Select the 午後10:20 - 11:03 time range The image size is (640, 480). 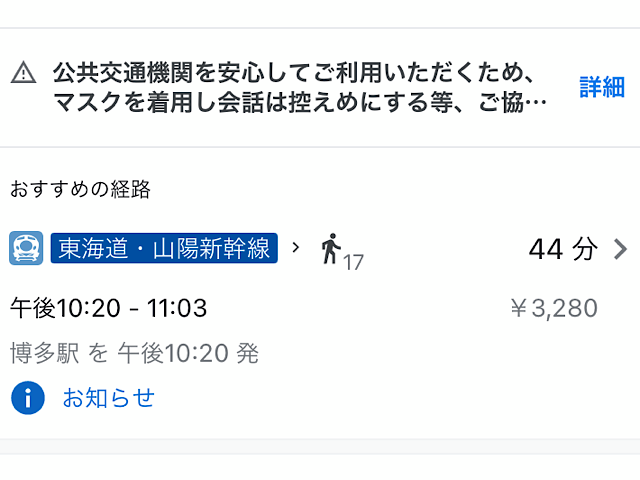(x=109, y=308)
